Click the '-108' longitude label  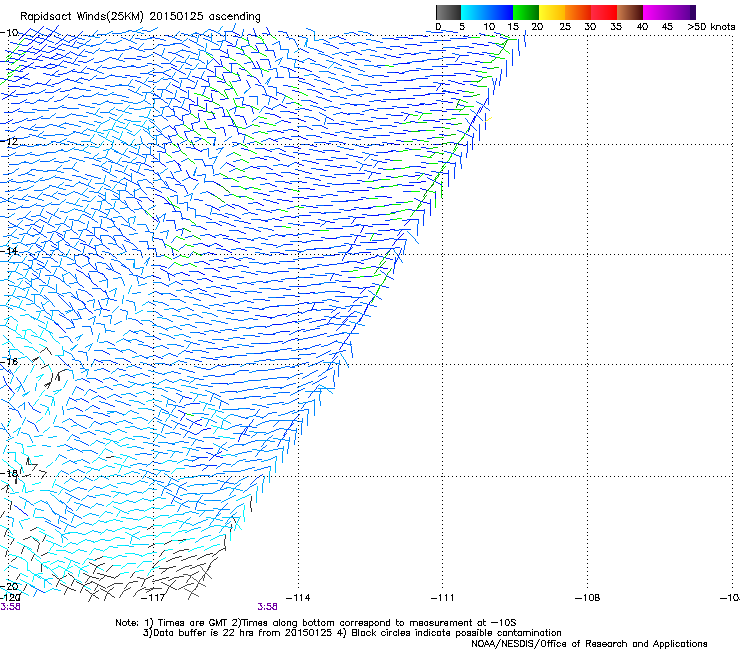pos(587,598)
